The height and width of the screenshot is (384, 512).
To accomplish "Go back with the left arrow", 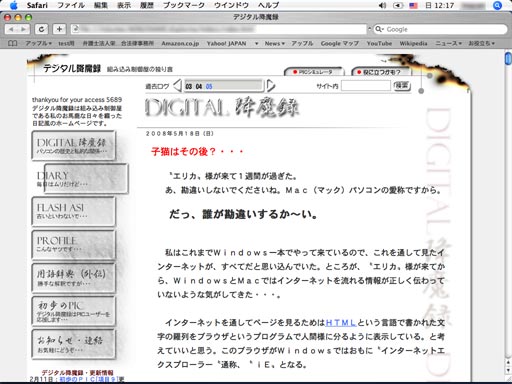I will point(11,29).
